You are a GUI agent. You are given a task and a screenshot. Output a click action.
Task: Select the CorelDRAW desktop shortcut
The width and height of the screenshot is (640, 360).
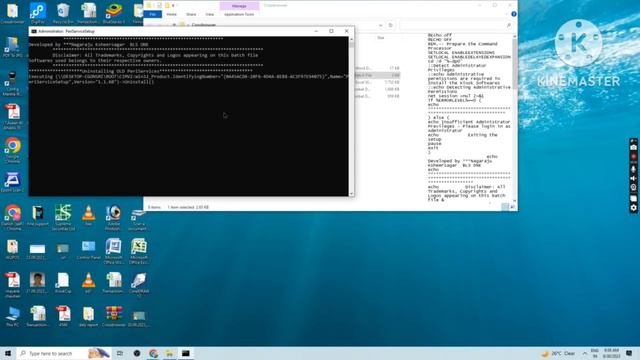[x=139, y=285]
